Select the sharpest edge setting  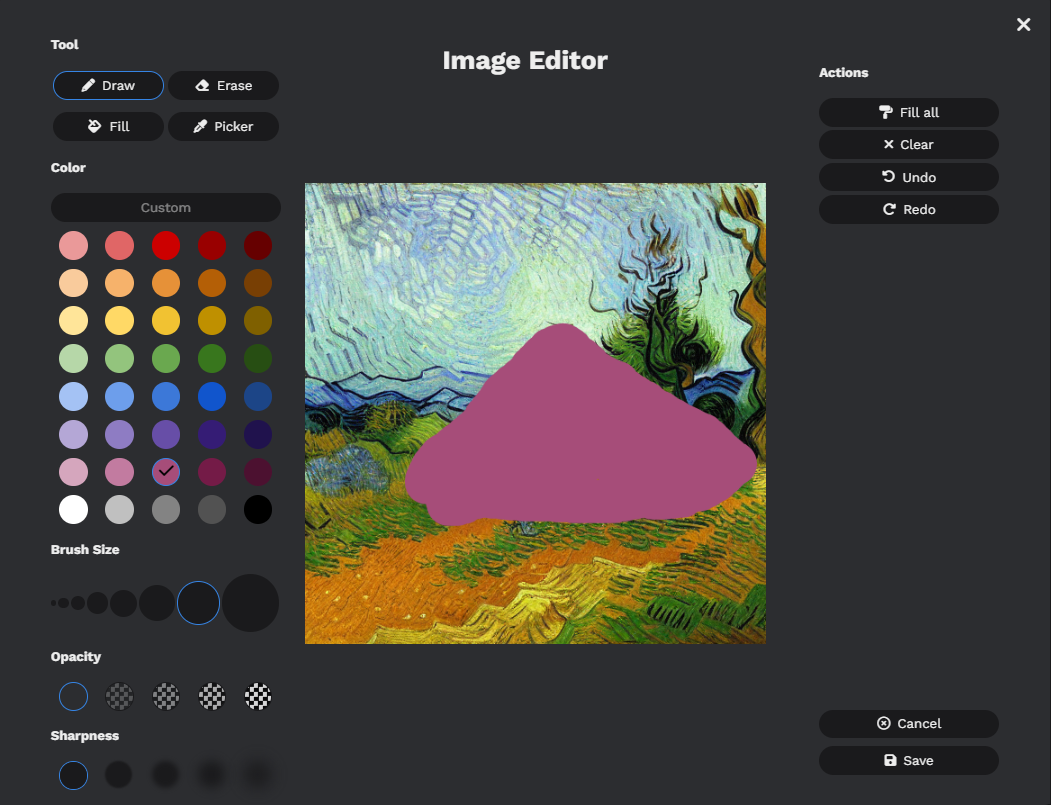coord(74,776)
